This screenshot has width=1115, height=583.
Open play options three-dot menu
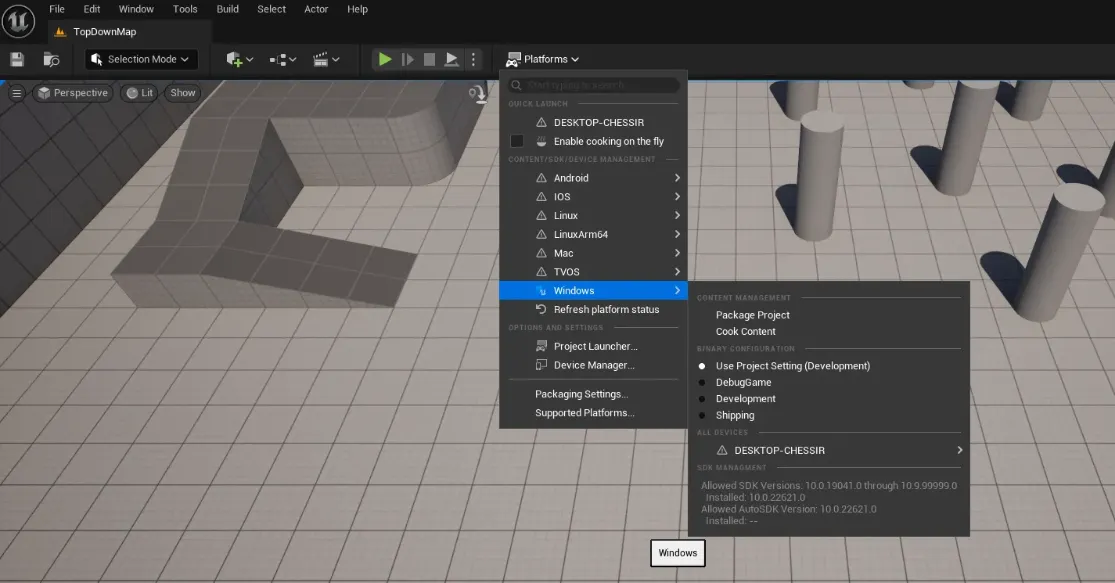click(474, 59)
